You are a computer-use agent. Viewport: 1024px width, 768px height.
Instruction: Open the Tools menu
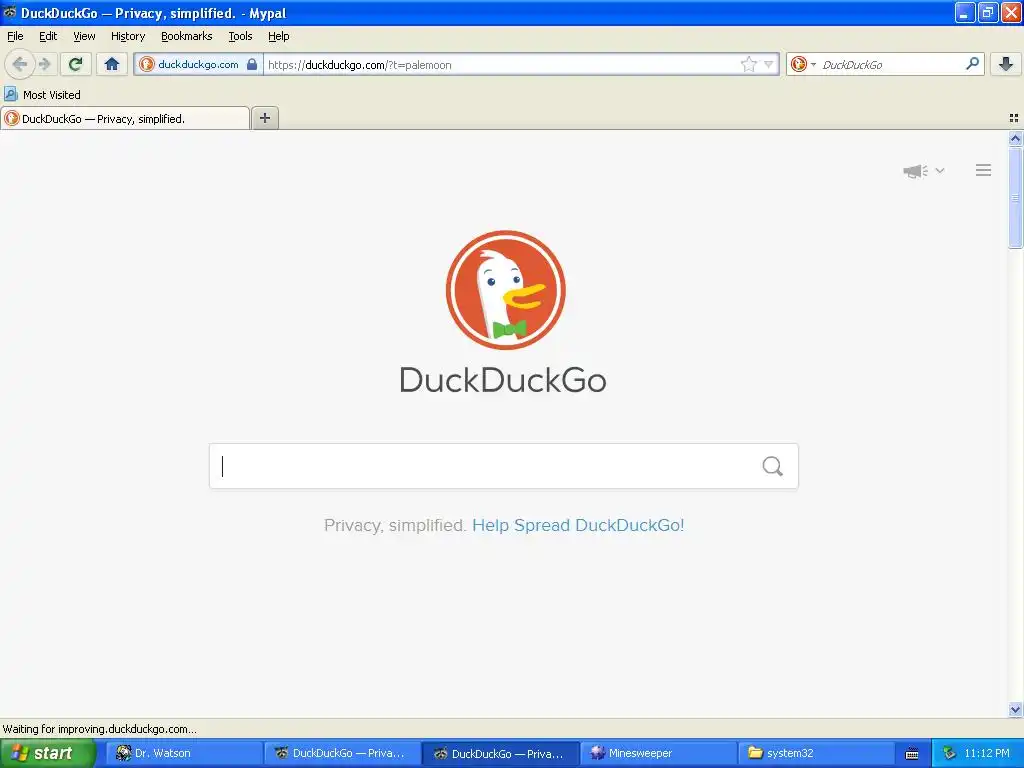click(240, 36)
